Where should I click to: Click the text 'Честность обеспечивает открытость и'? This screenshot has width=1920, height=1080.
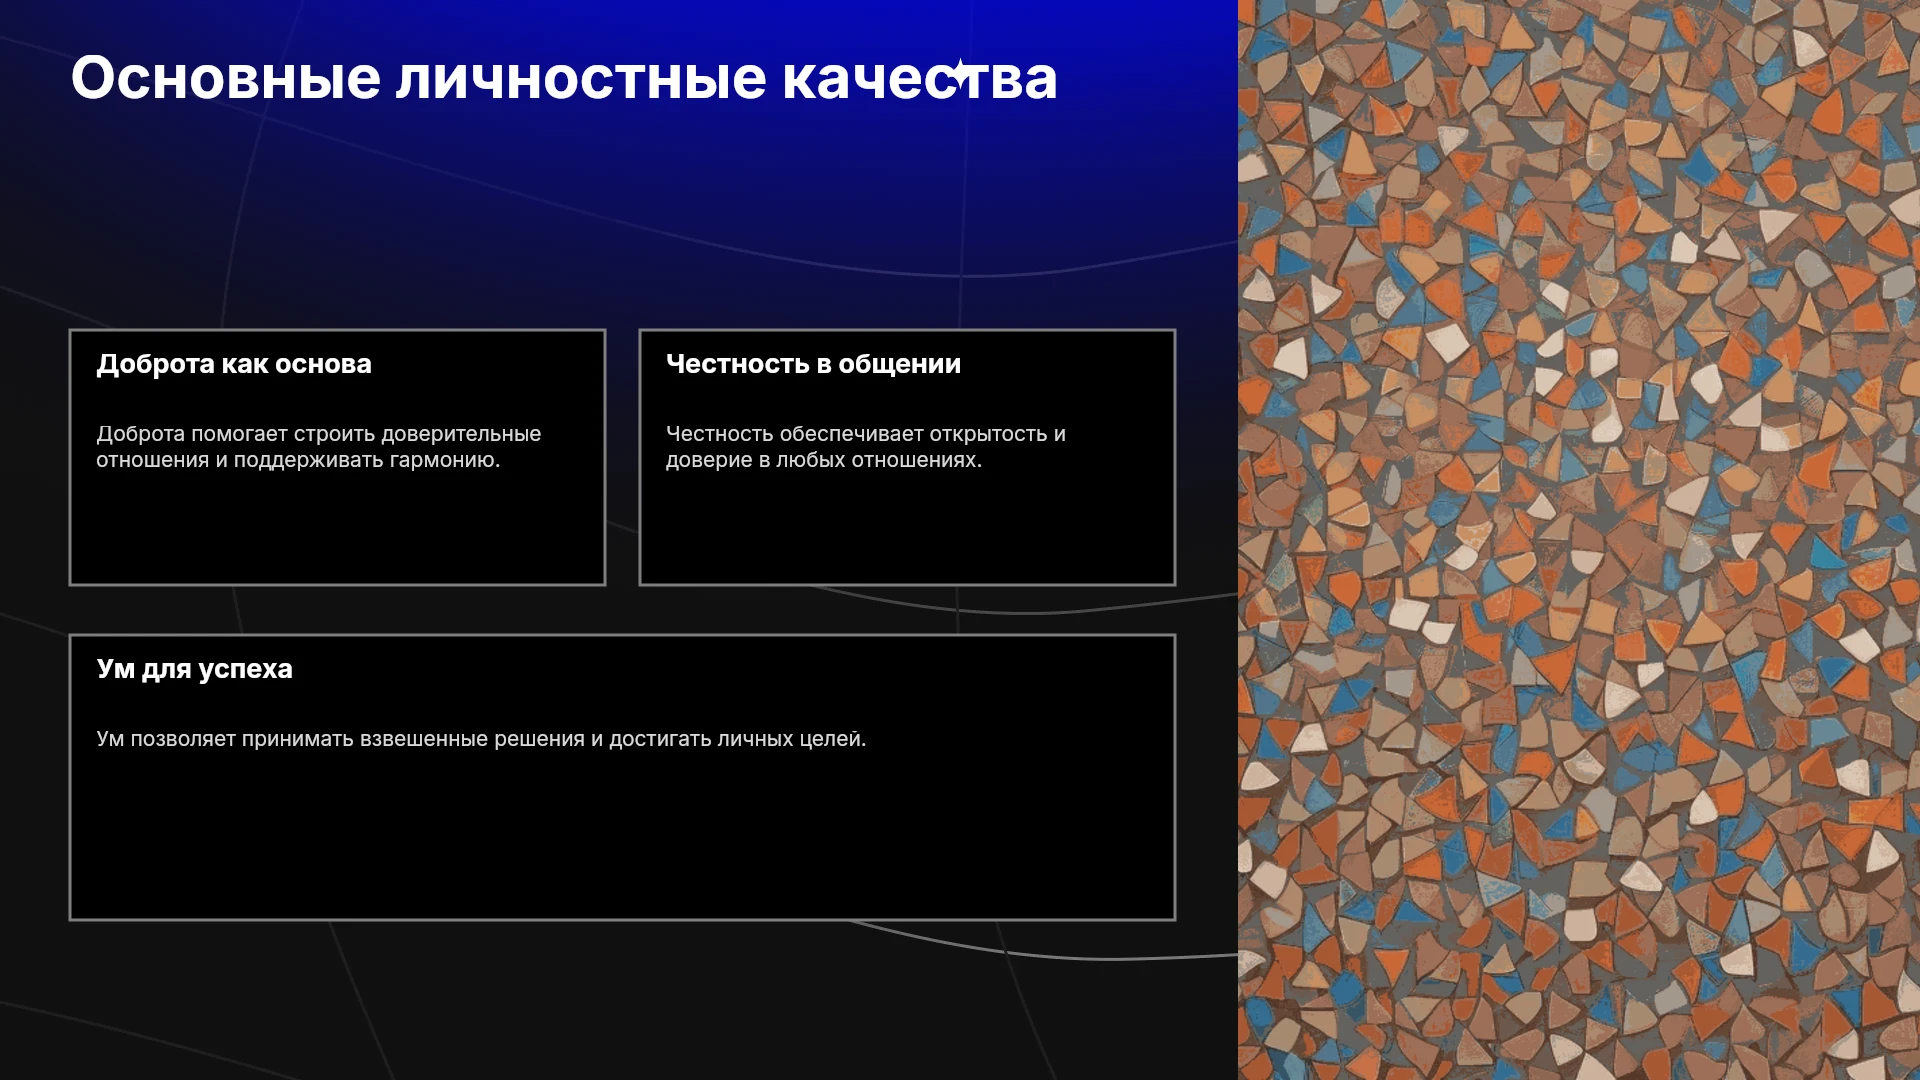point(866,434)
